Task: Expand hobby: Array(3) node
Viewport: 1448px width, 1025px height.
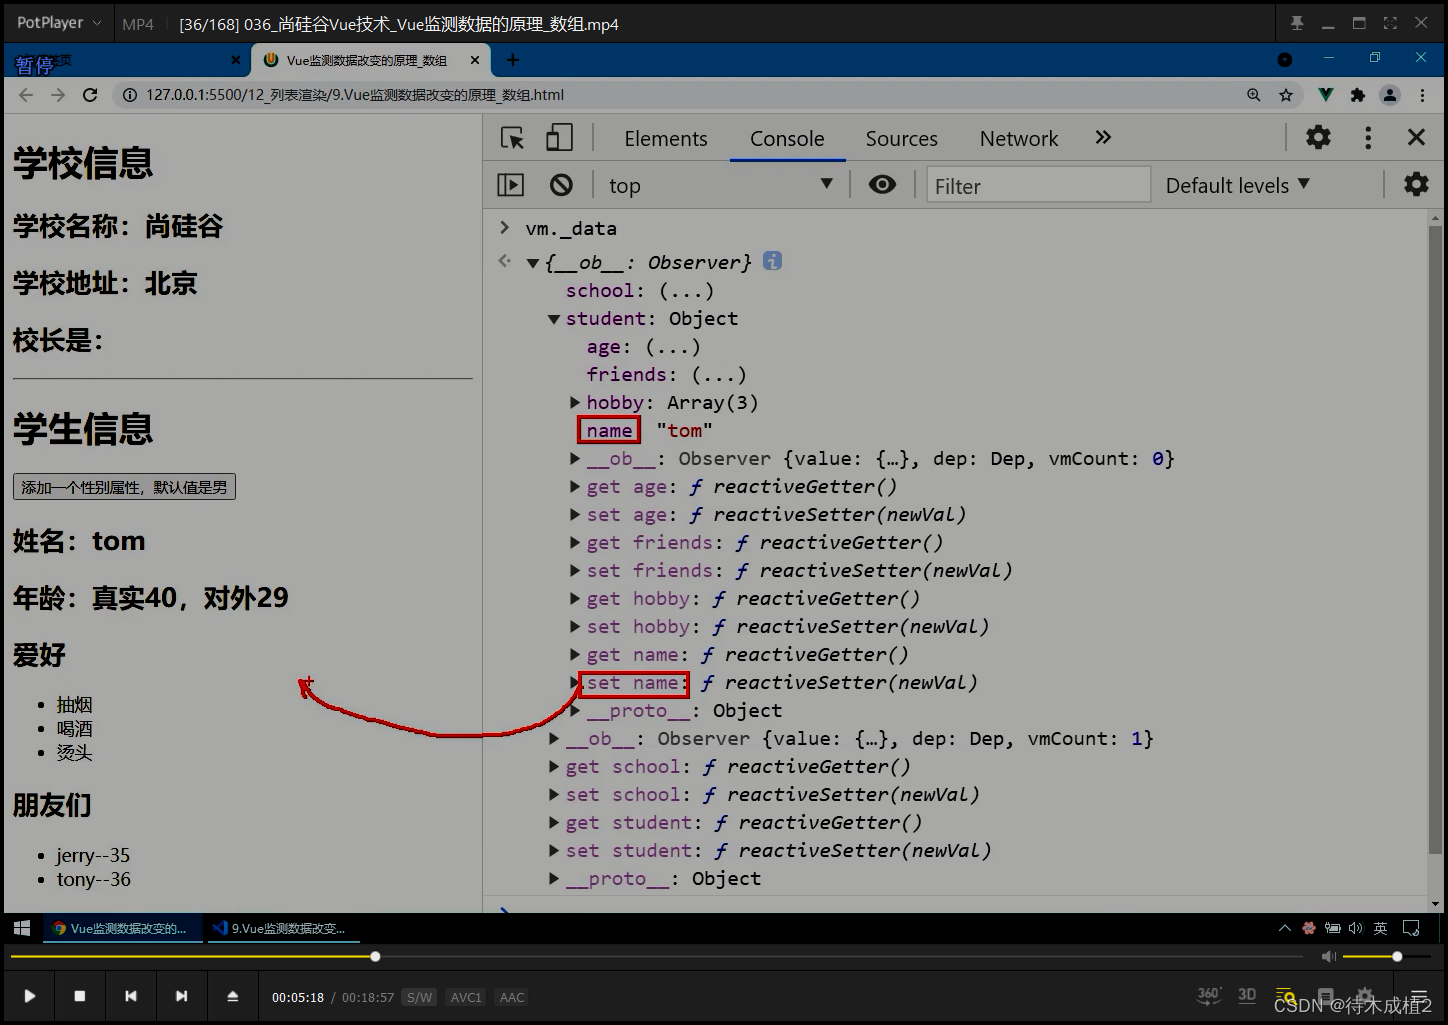Action: click(575, 402)
